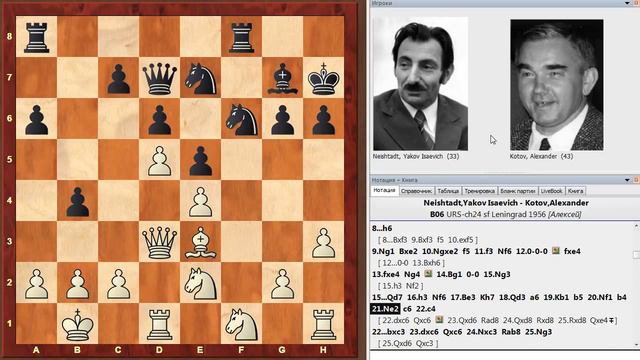Select the black knight on e7
Image resolution: width=640 pixels, height=360 pixels.
[200, 78]
